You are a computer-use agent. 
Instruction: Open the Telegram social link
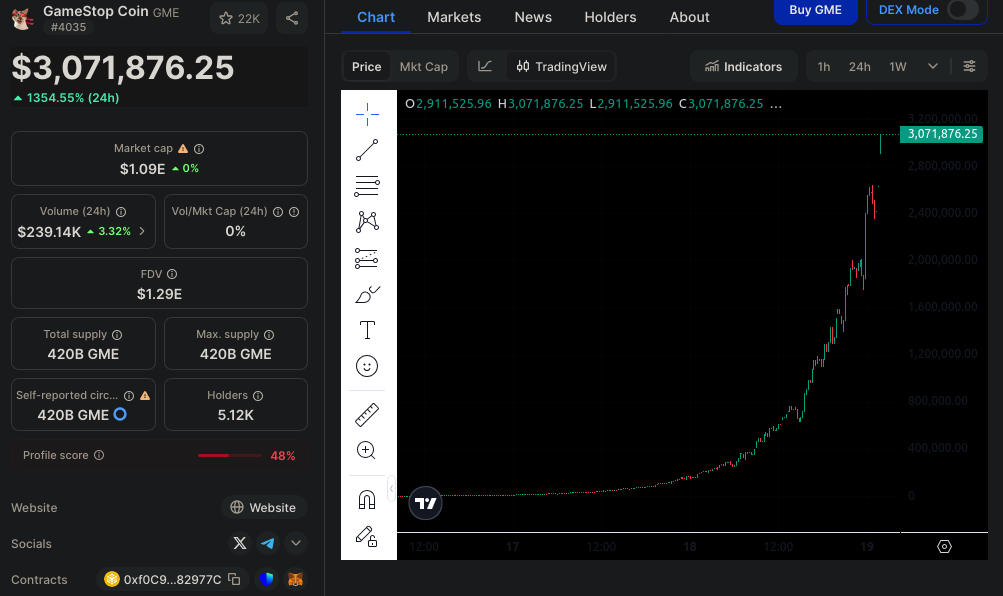pos(268,543)
